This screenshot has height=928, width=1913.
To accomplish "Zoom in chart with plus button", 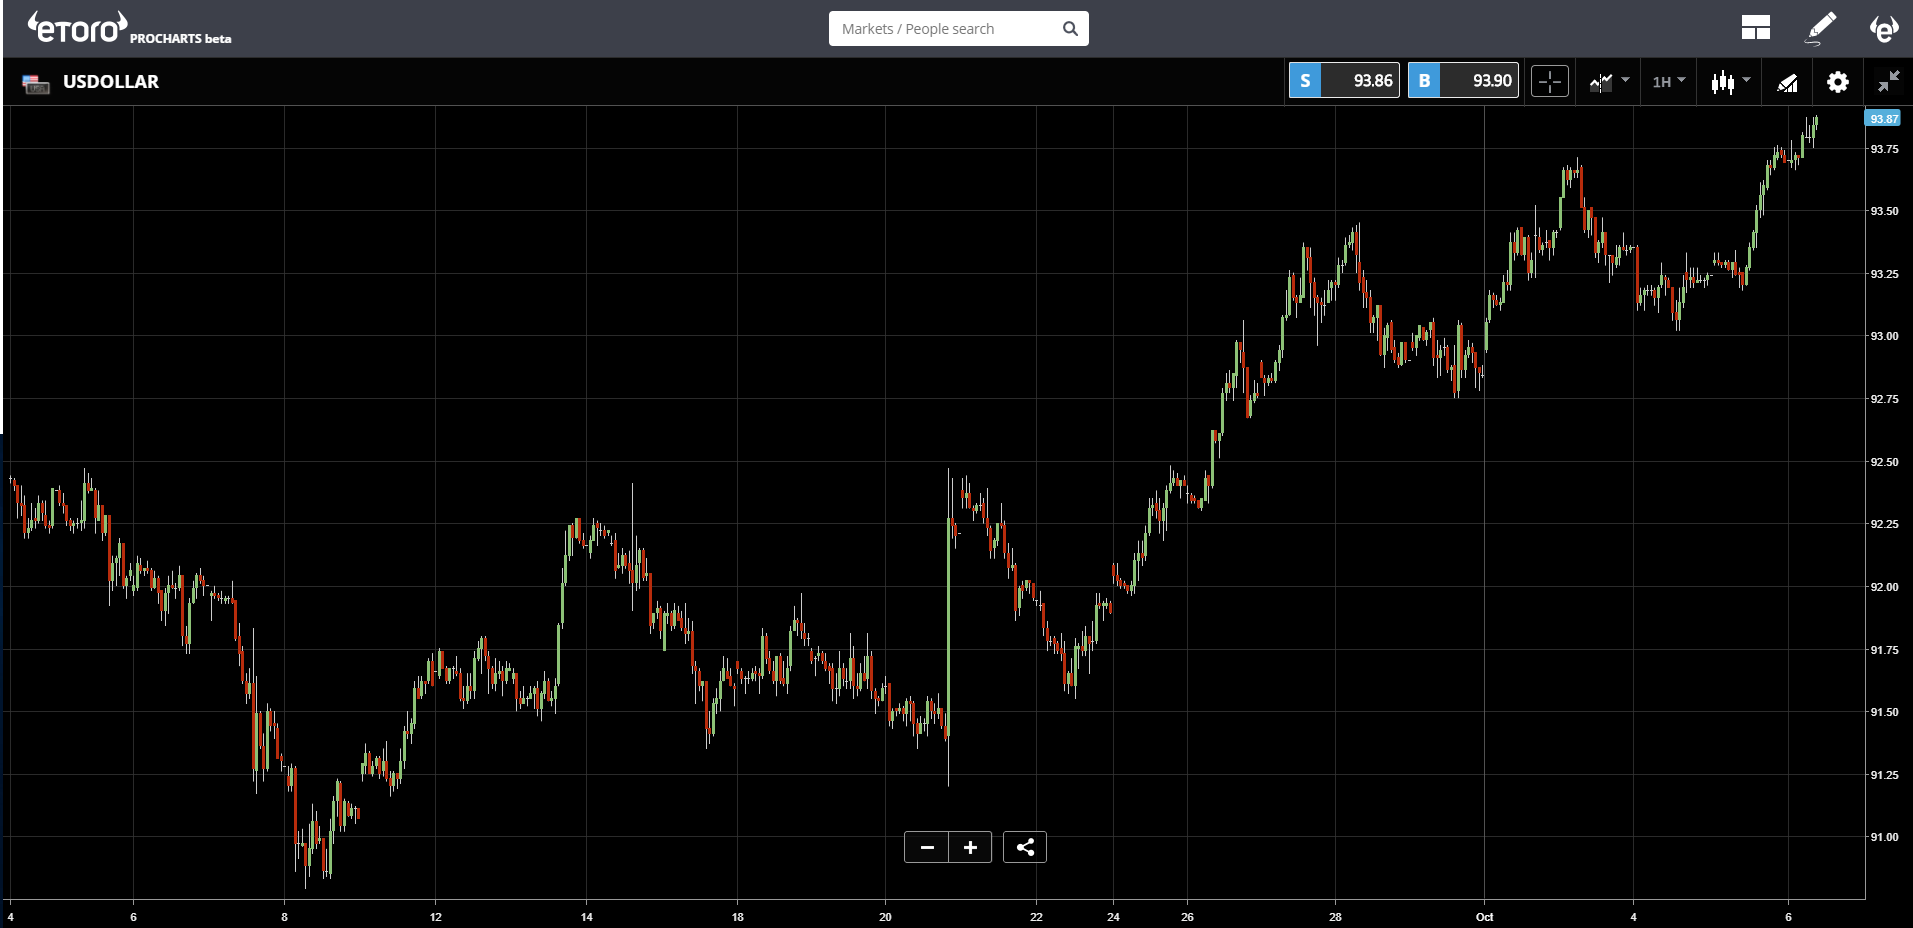I will pyautogui.click(x=970, y=847).
